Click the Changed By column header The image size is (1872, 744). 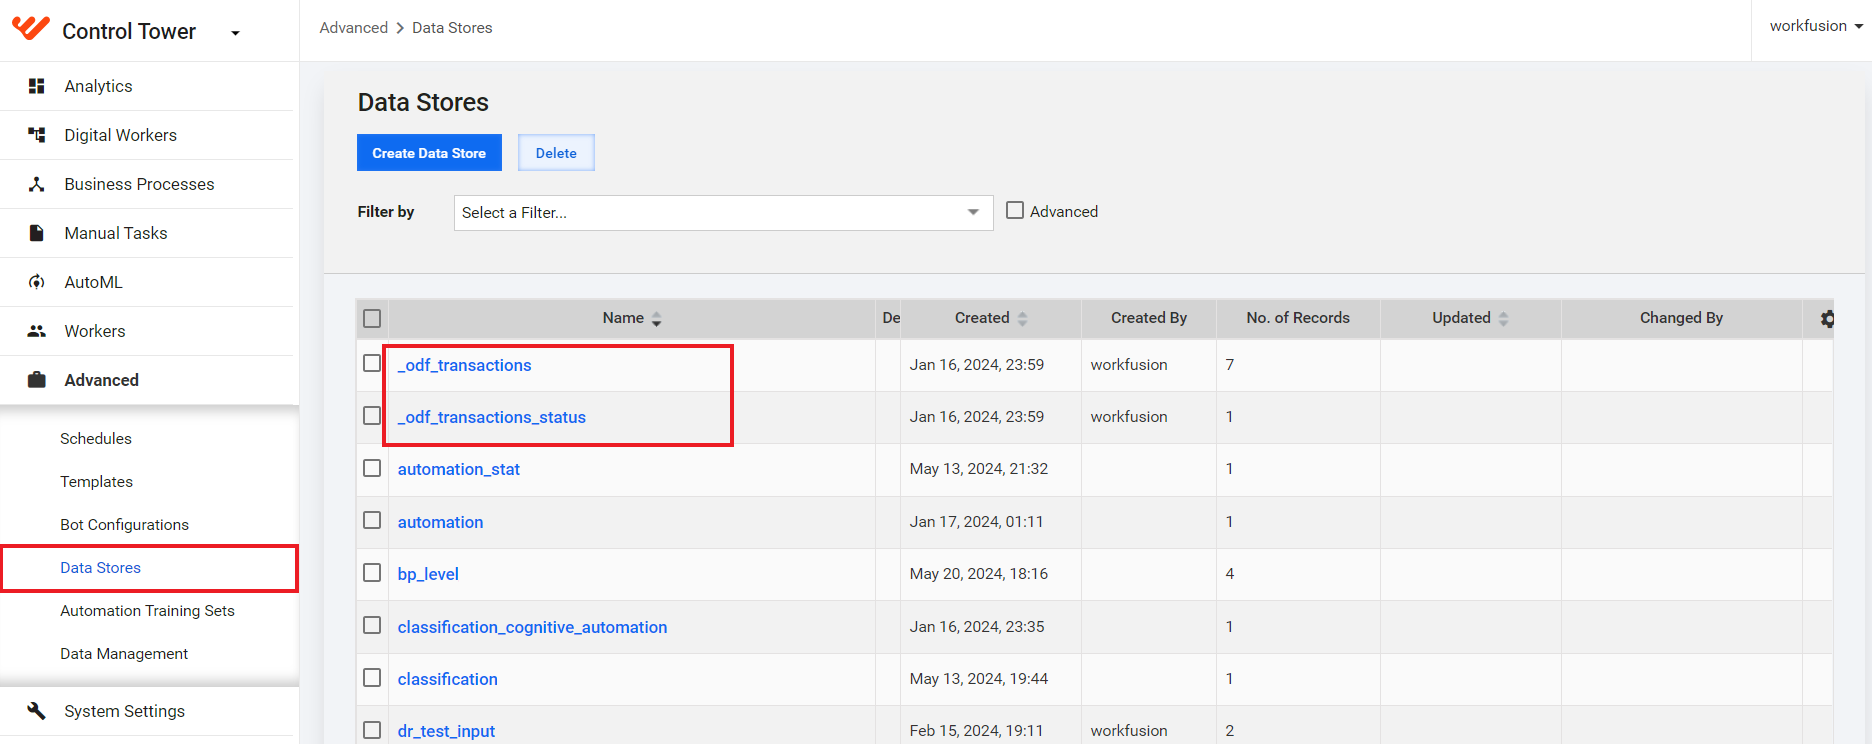pyautogui.click(x=1681, y=318)
